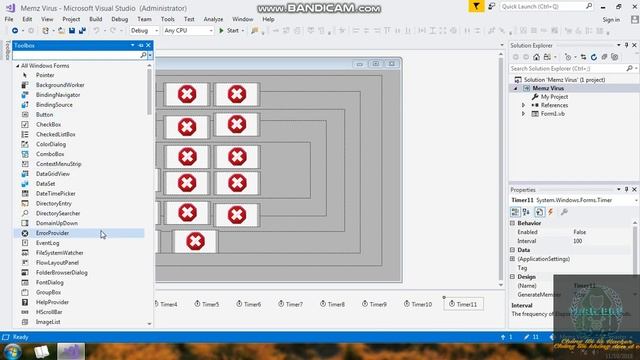Expand the Form1.vb node

coord(523,114)
